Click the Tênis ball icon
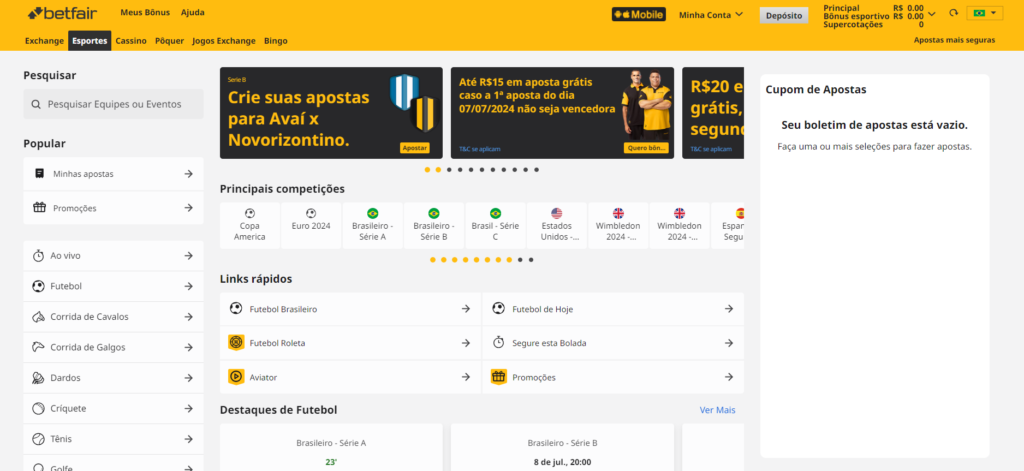Viewport: 1024px width, 471px height. point(39,439)
